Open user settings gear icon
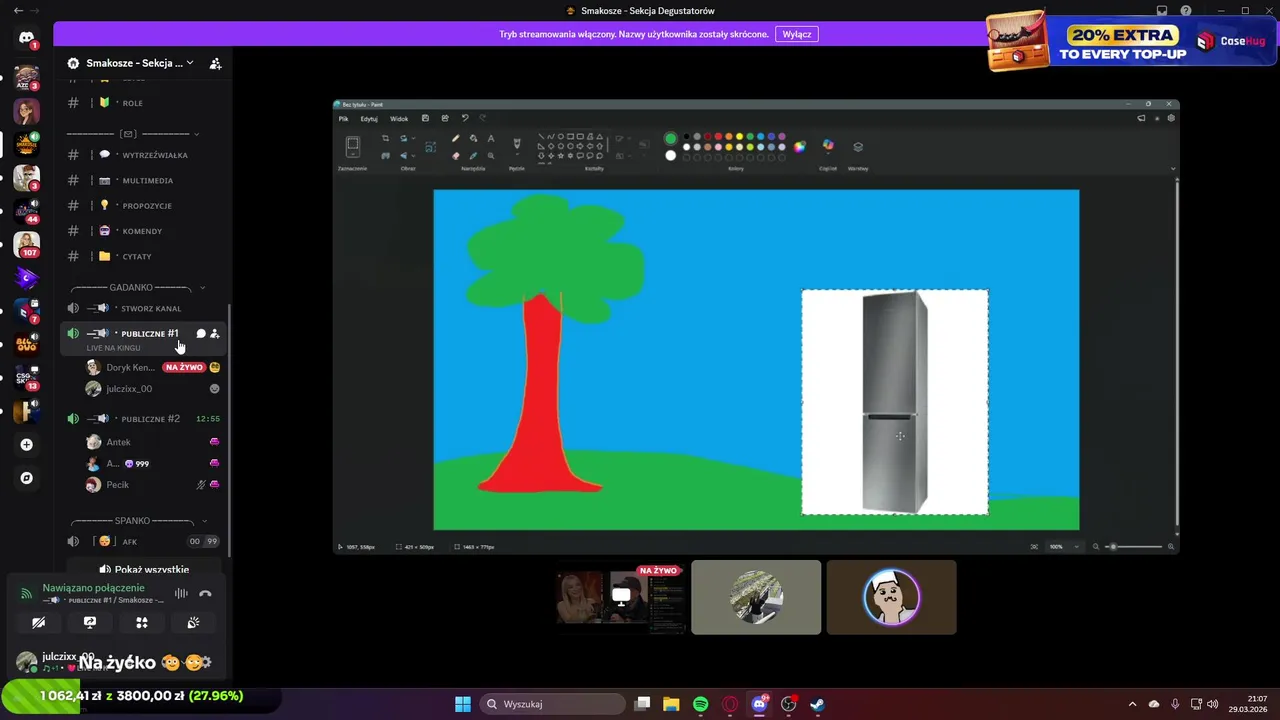Viewport: 1280px width, 720px height. click(x=206, y=662)
